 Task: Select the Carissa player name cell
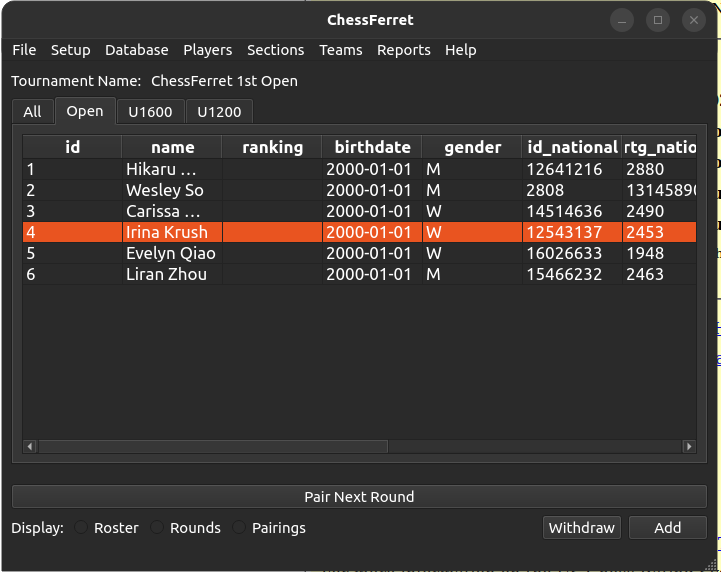172,212
